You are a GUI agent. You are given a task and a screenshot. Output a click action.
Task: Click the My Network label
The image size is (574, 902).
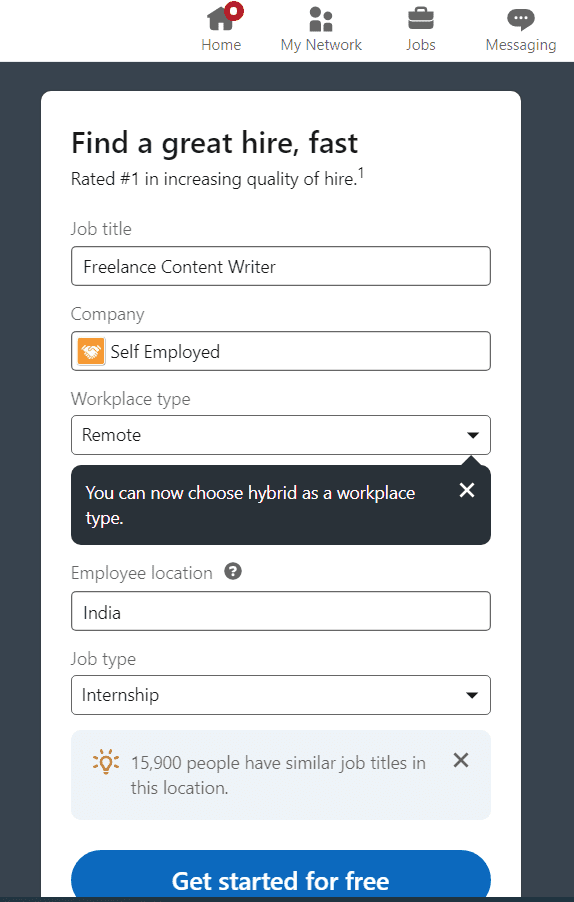tap(321, 45)
